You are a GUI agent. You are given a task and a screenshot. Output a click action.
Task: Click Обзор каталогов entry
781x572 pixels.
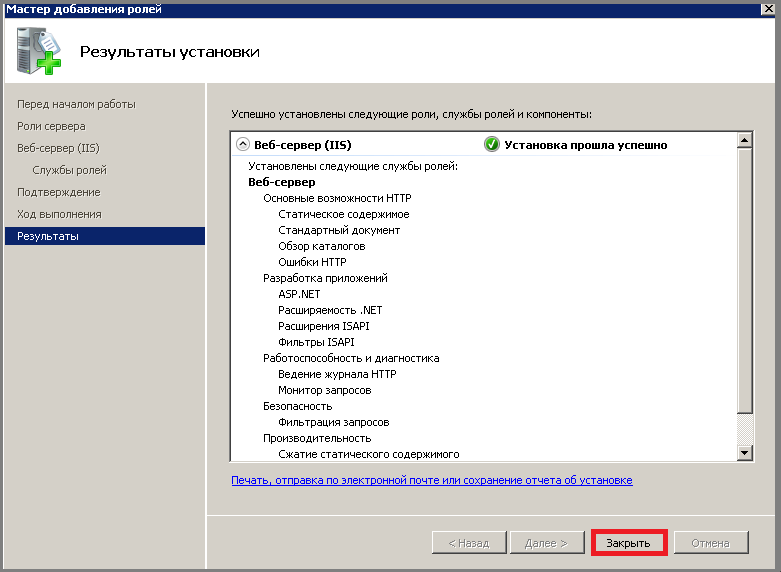click(322, 246)
